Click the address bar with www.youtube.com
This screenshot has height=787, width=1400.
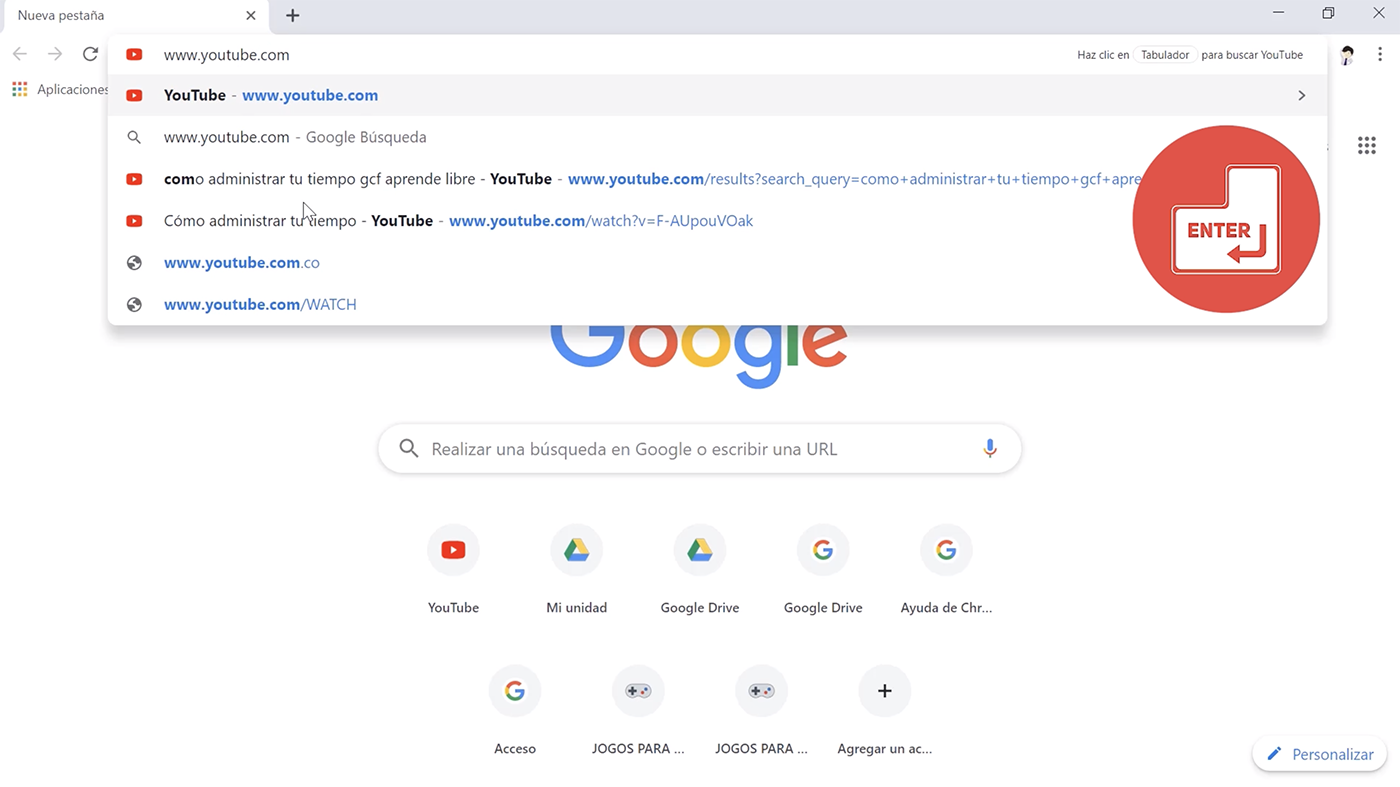coord(717,55)
